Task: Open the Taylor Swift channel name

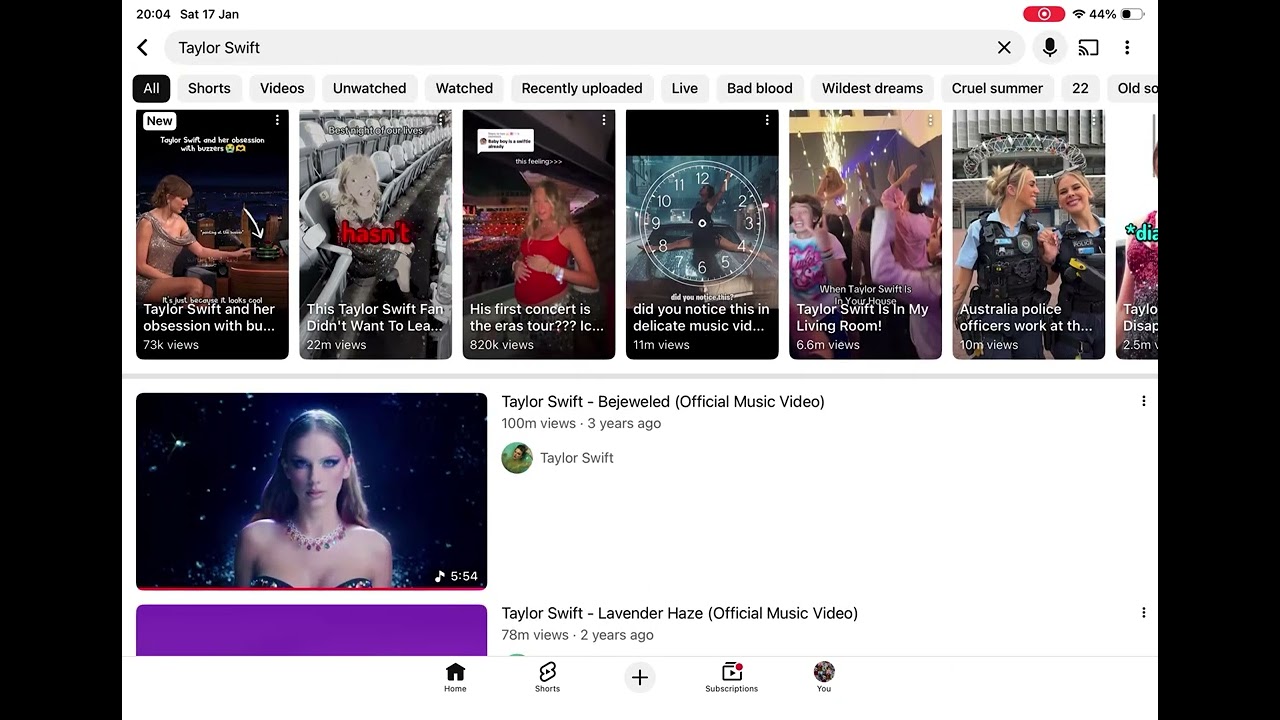Action: click(577, 458)
